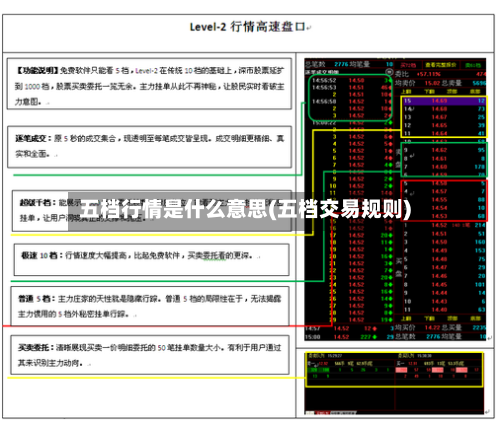The image size is (500, 424).
Task: Click the red button at top of quote panel
Action: (x=408, y=65)
